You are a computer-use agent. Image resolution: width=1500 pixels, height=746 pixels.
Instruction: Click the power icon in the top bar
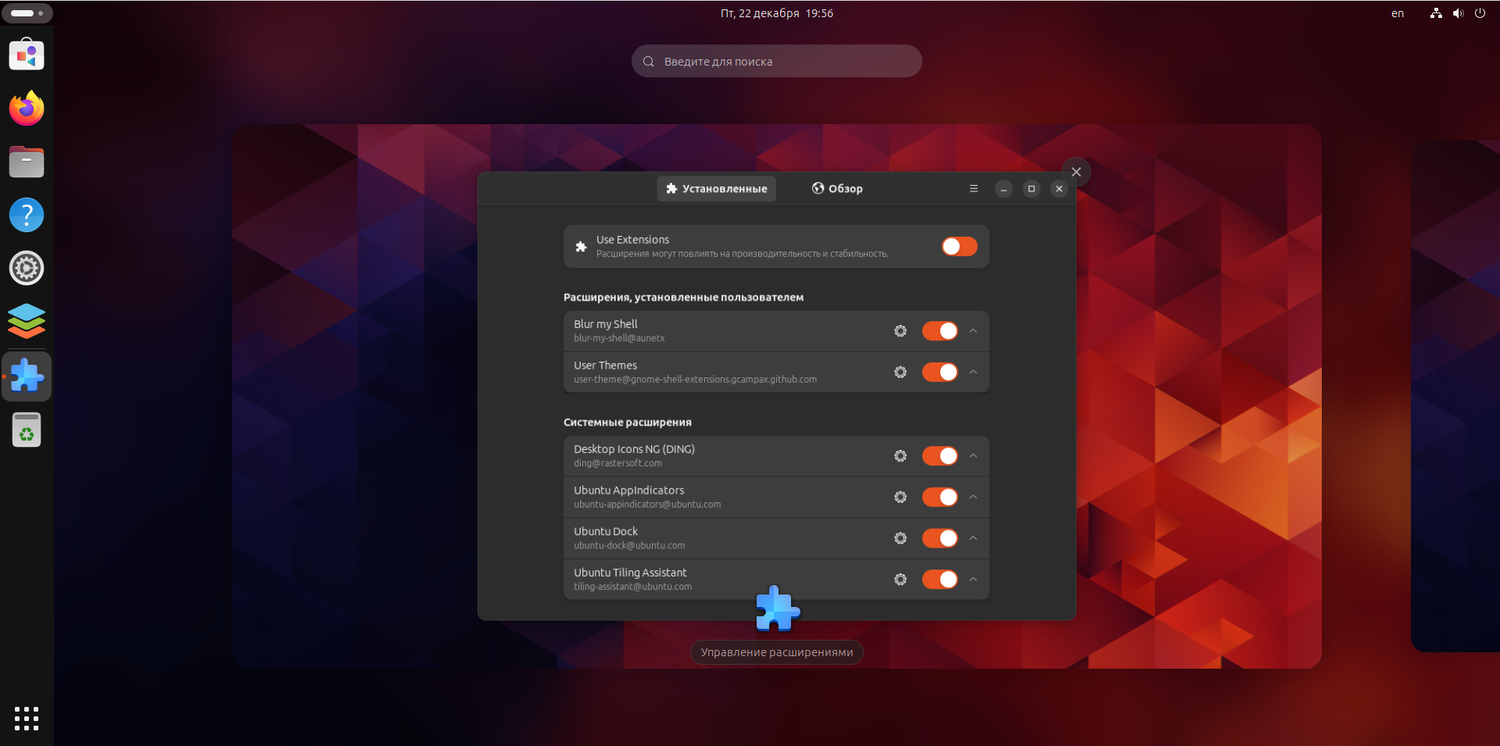1480,13
